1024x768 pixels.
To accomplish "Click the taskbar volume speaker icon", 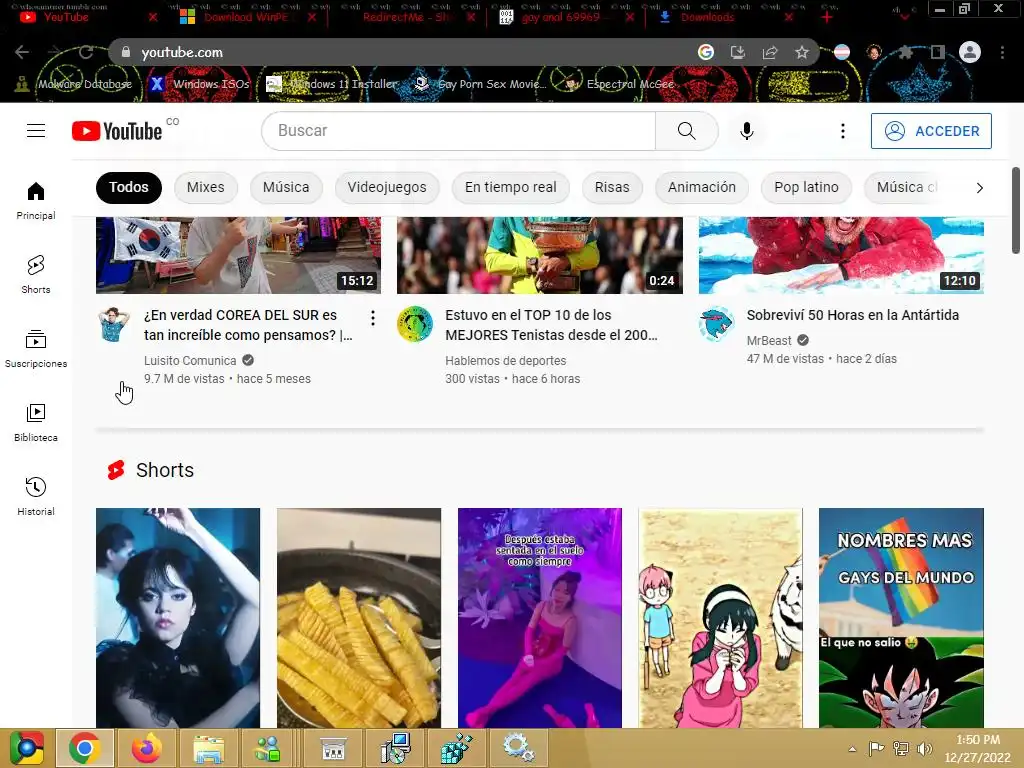I will coord(924,748).
